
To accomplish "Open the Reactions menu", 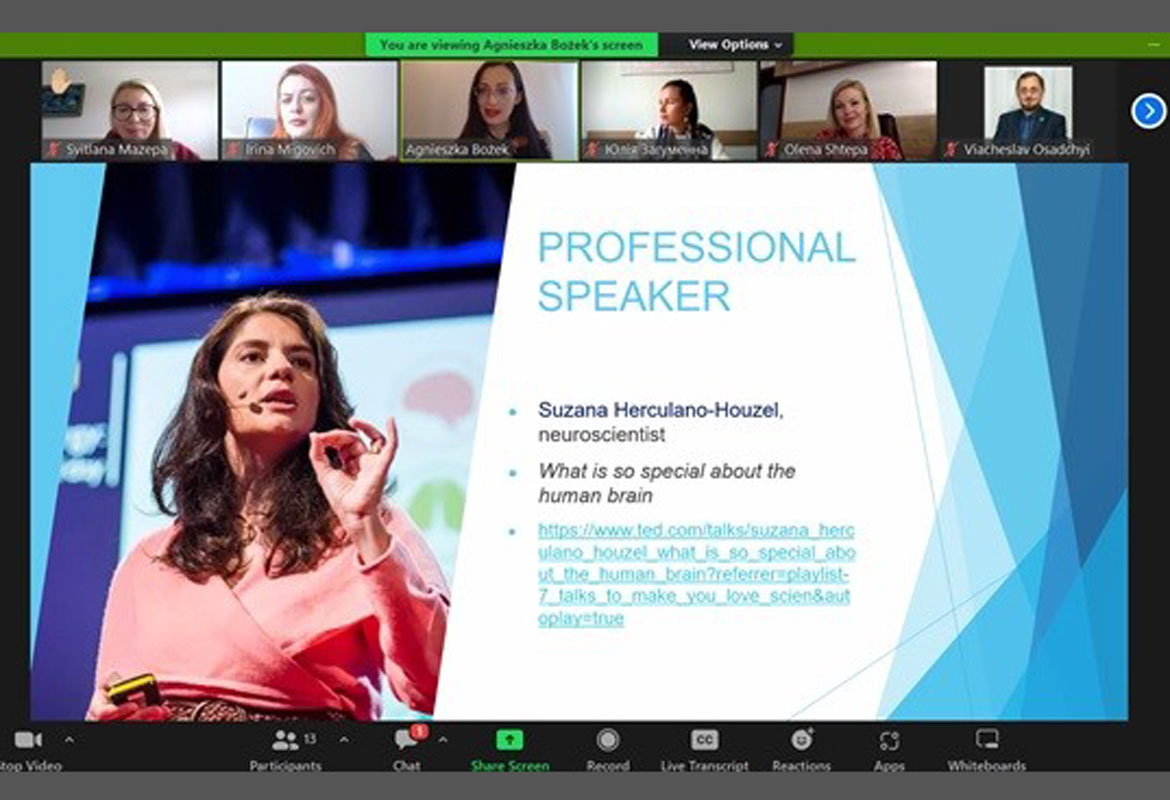I will (801, 750).
